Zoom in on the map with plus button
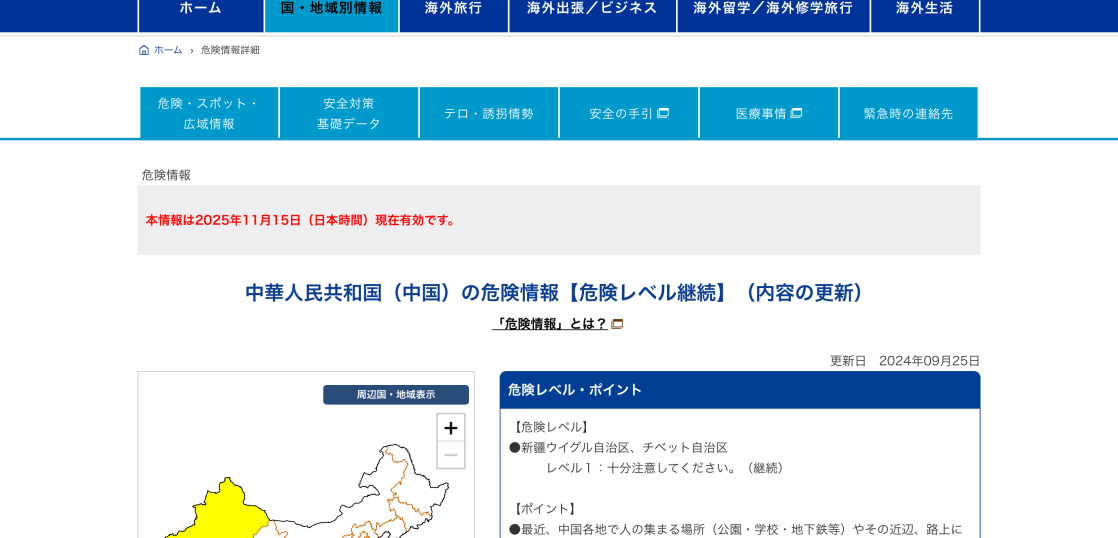1118x538 pixels. coord(451,428)
